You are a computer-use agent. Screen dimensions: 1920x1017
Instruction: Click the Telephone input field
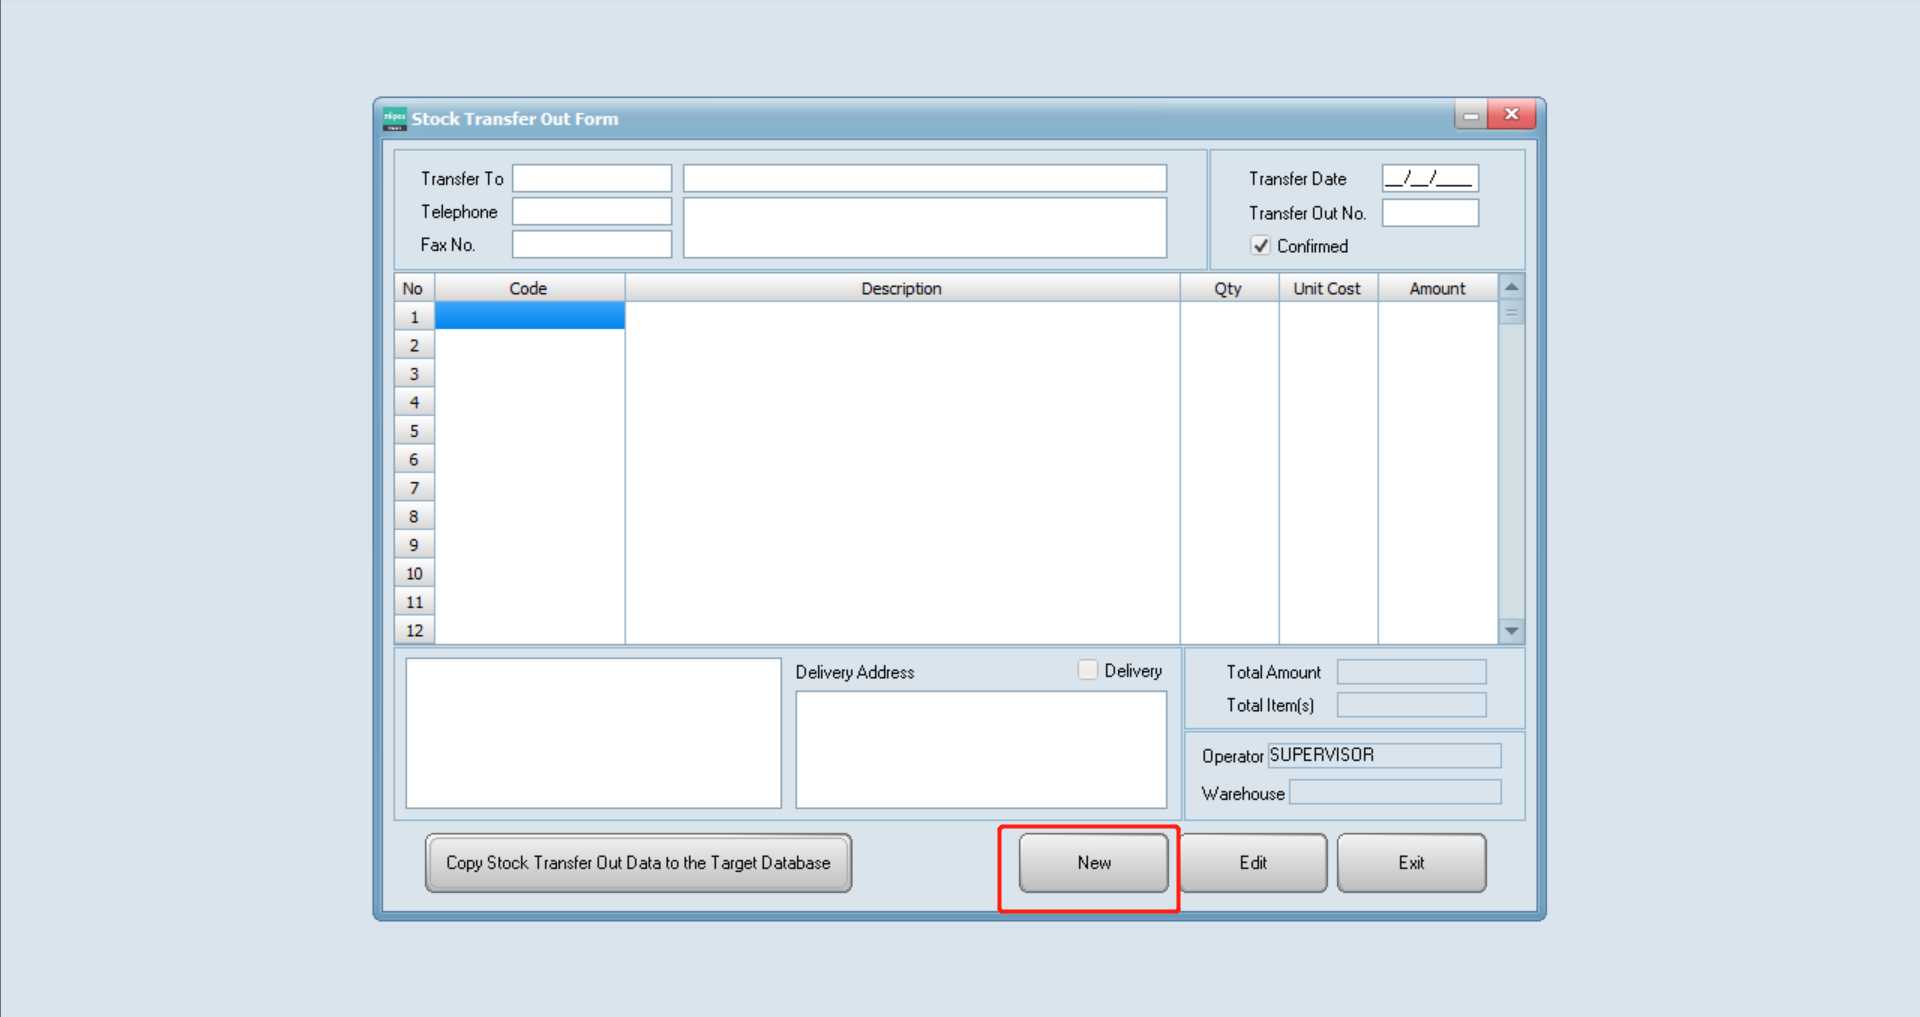591,211
